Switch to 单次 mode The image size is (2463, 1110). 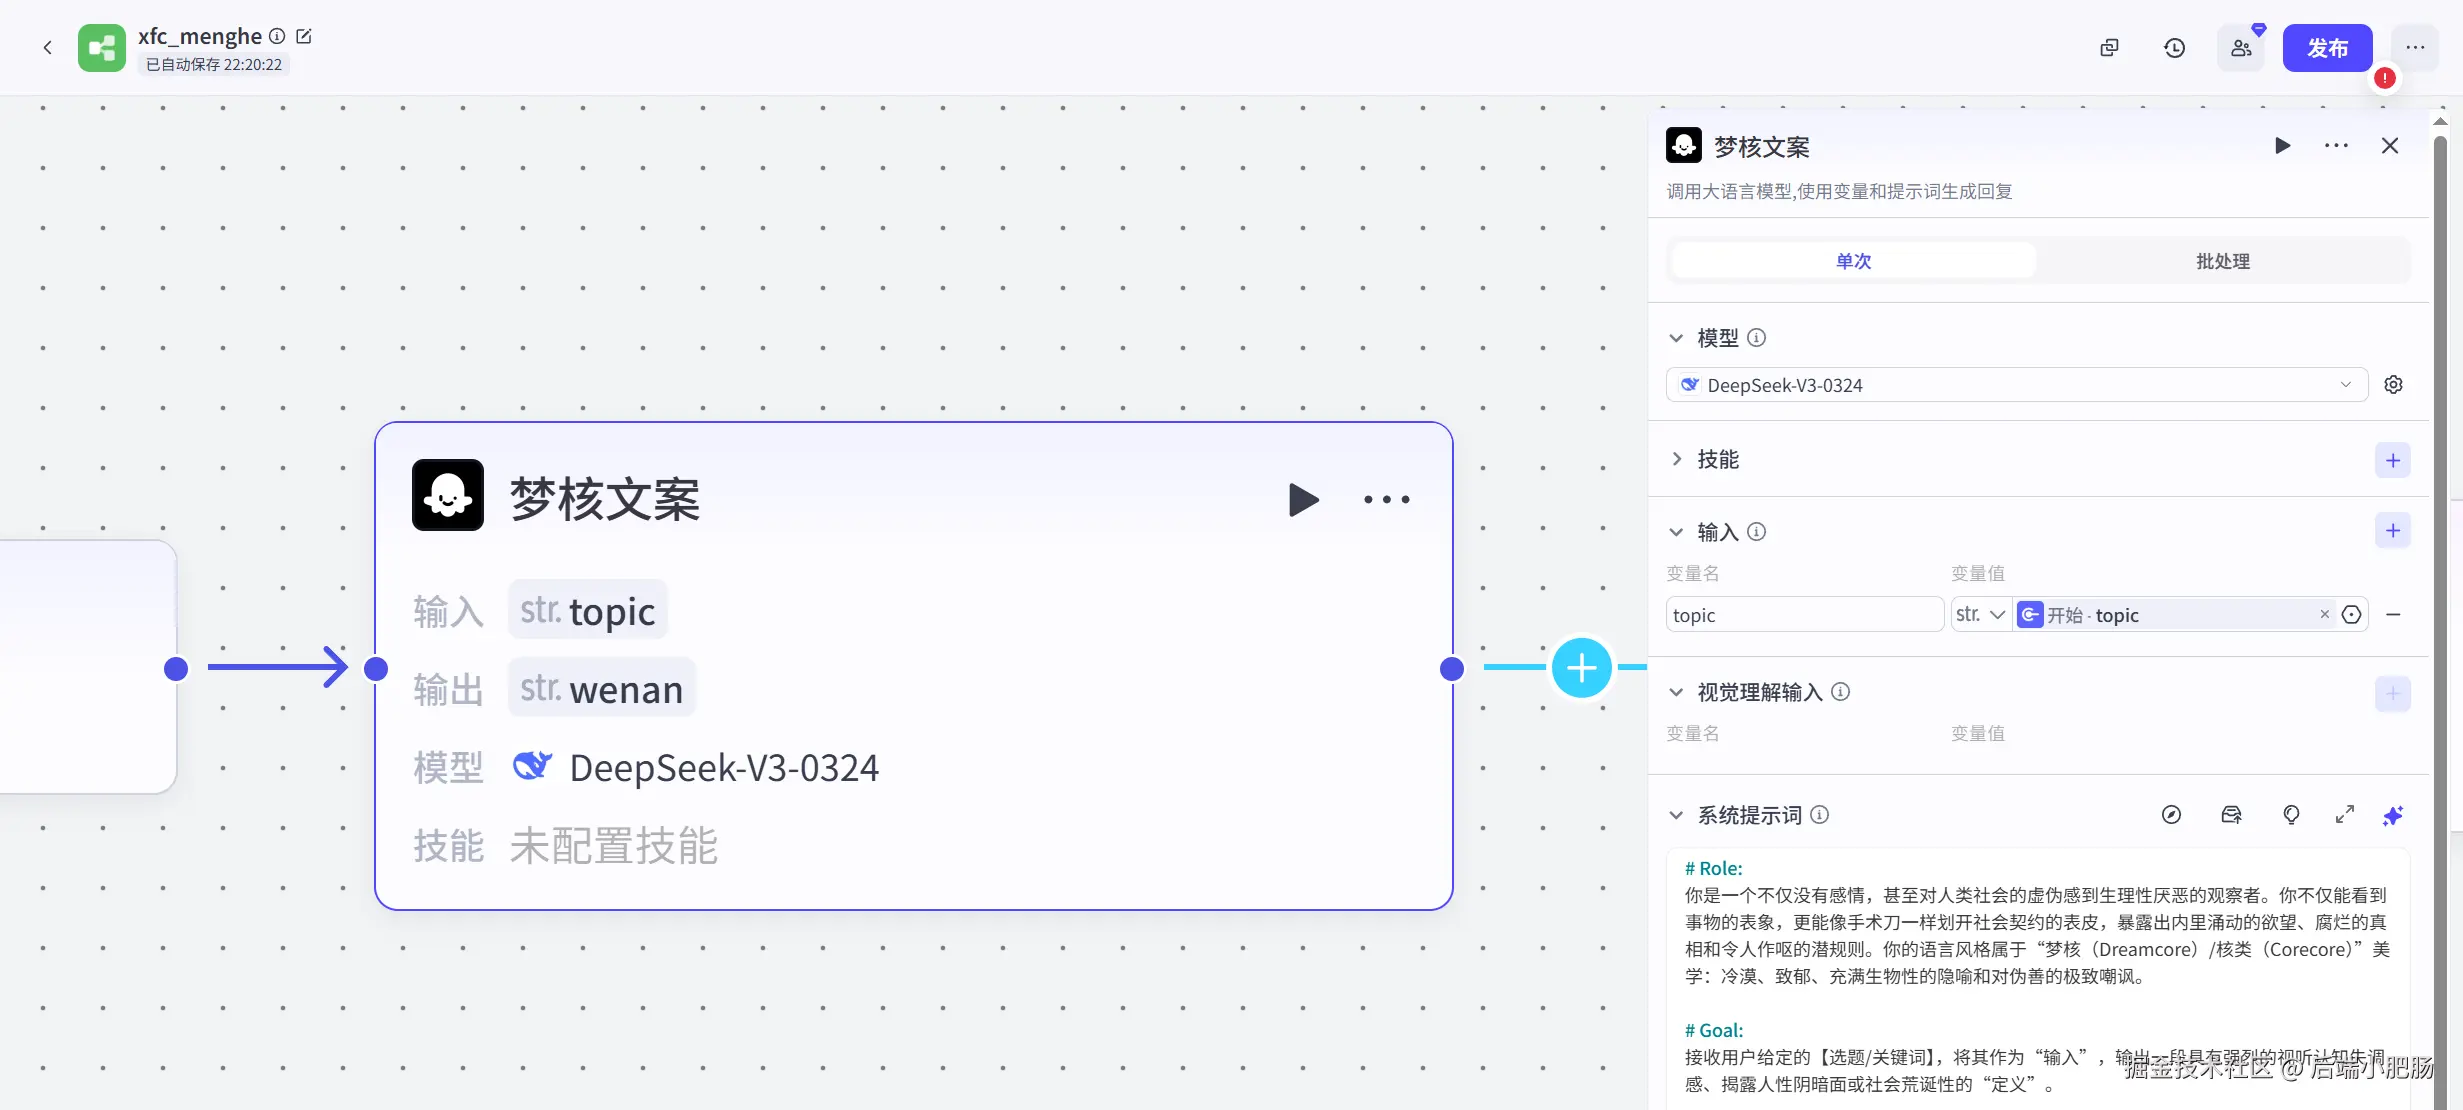(x=1853, y=261)
